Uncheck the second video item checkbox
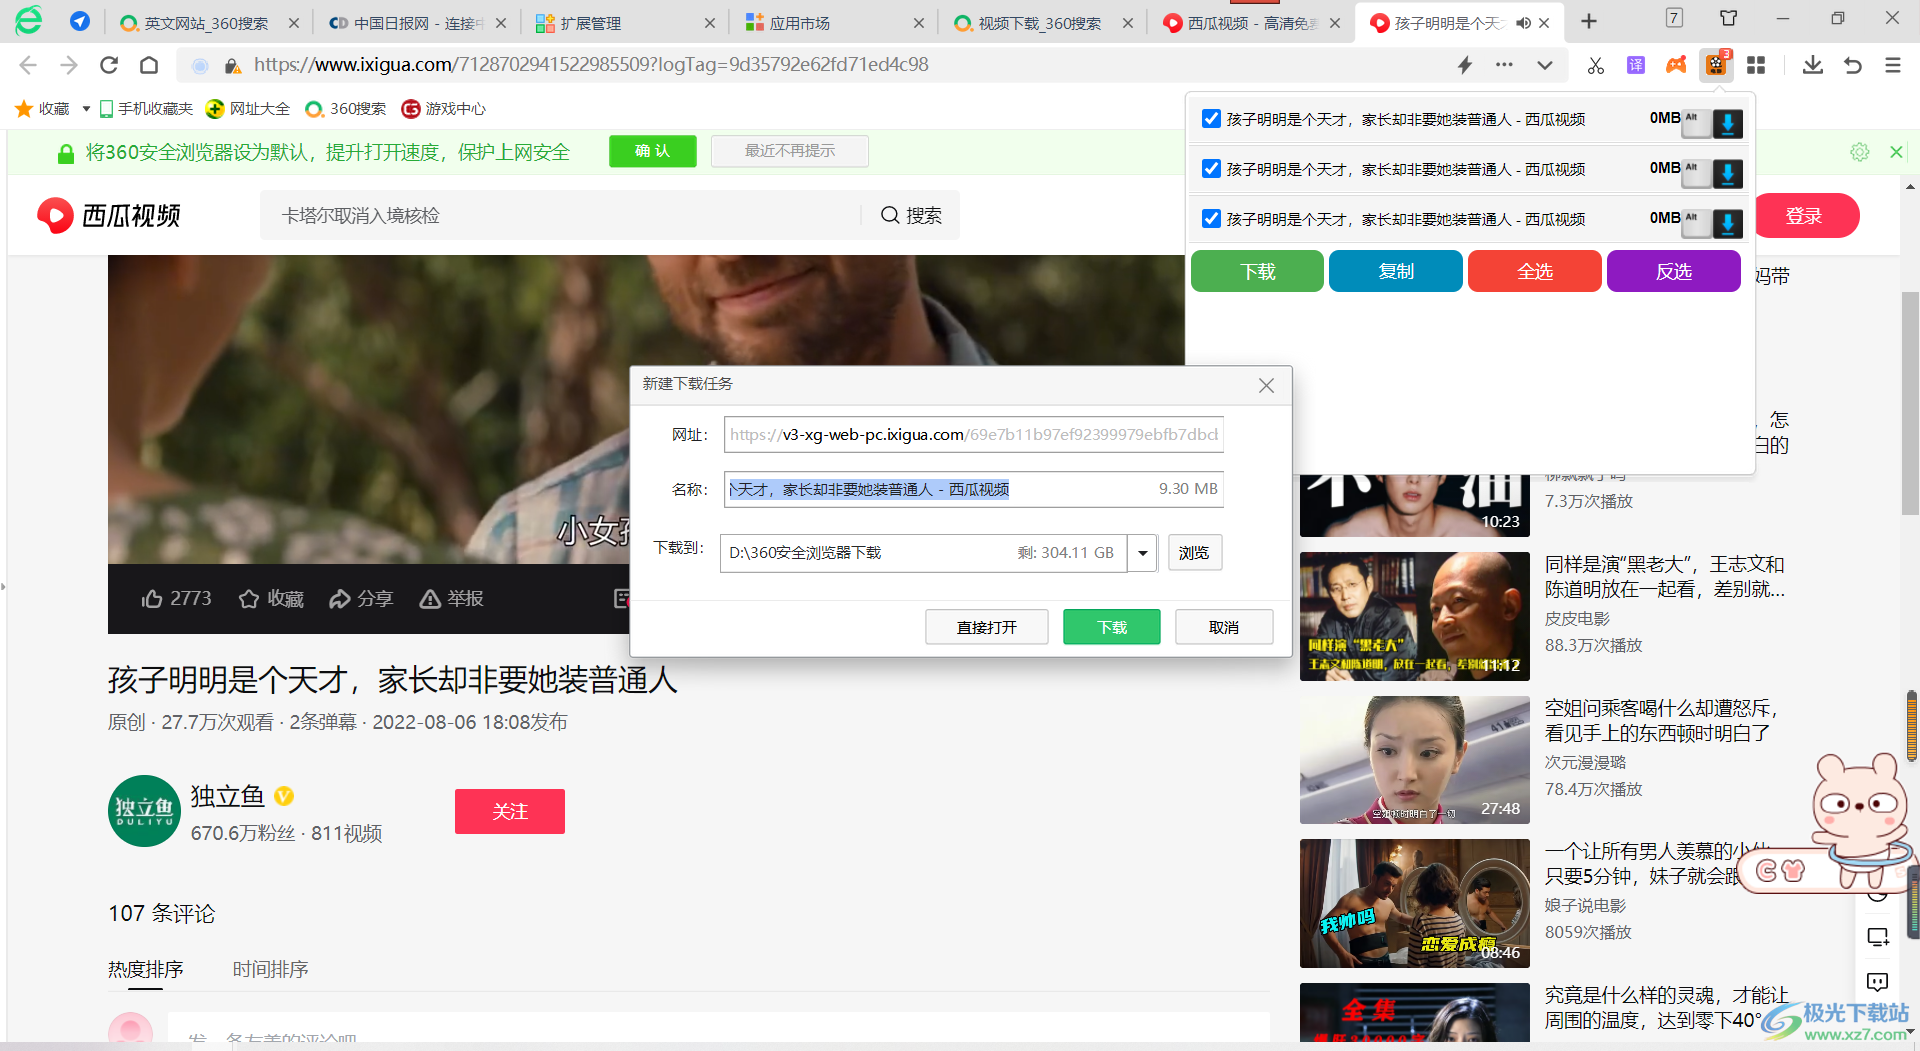Image resolution: width=1920 pixels, height=1051 pixels. [1211, 169]
